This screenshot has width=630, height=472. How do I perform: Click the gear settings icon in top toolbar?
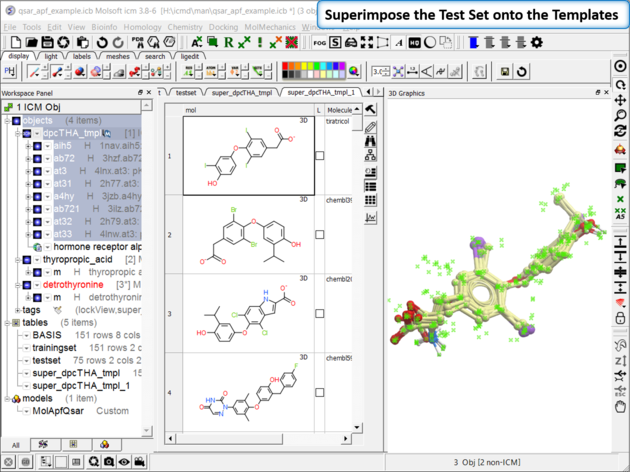537,43
